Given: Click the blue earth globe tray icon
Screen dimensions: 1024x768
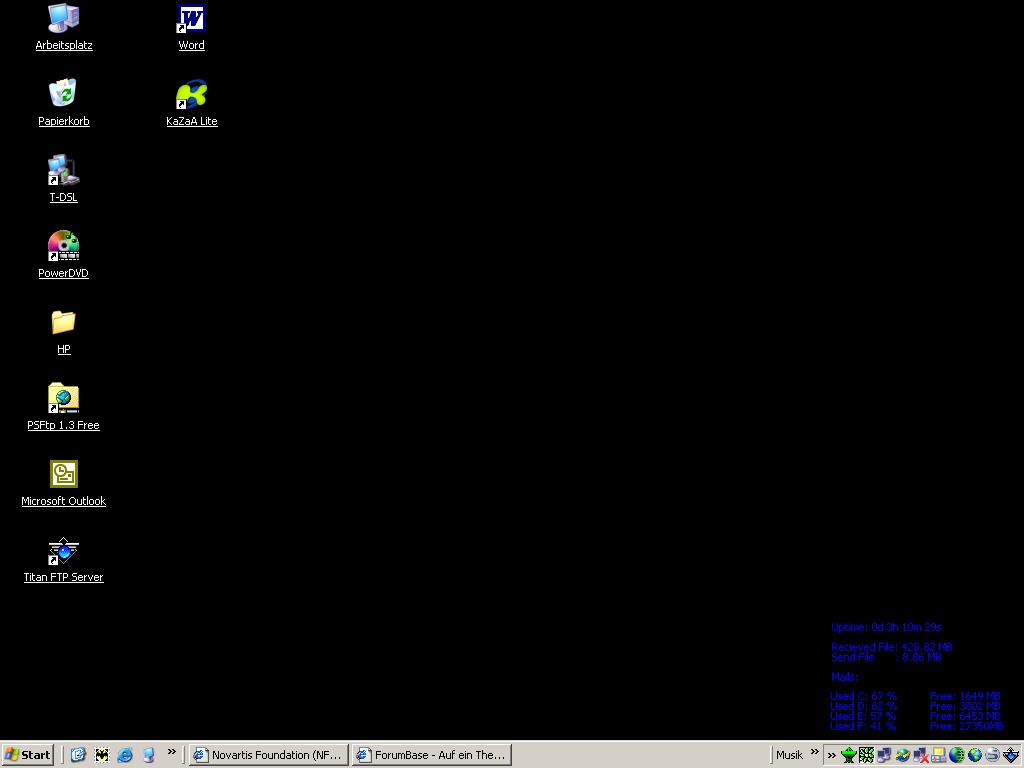Looking at the screenshot, I should (x=975, y=755).
